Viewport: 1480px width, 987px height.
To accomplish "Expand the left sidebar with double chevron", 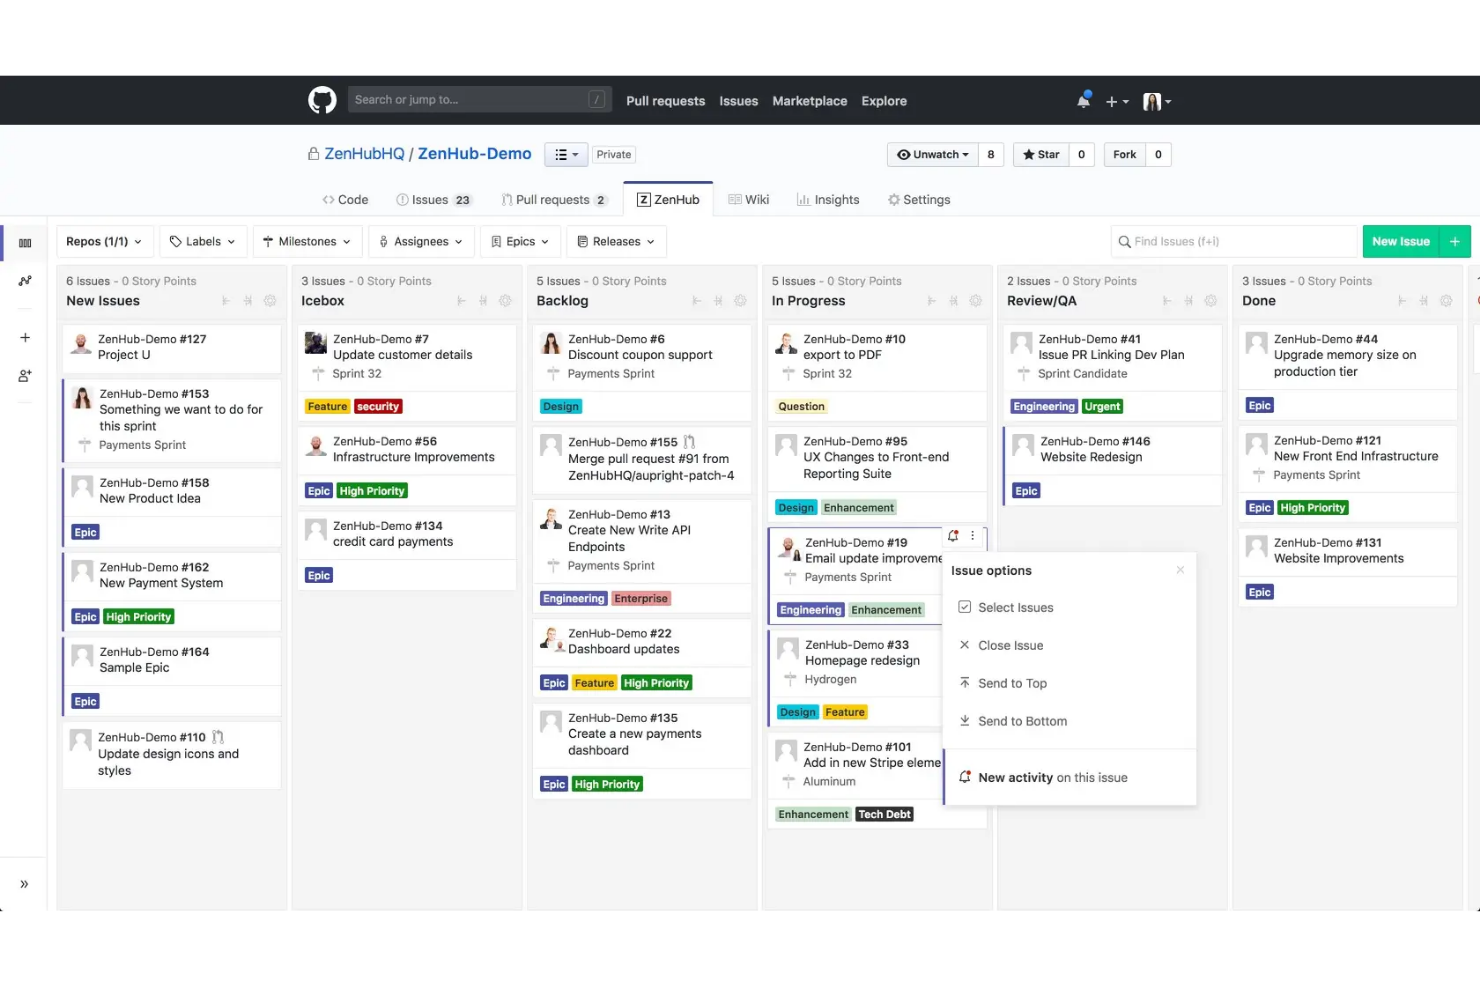I will click(24, 884).
